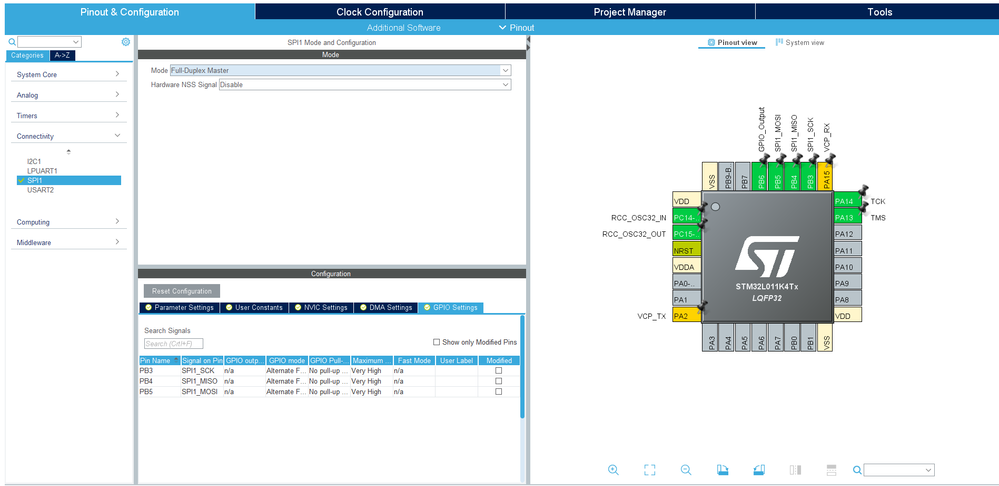
Task: Select pin PA10 on the chip
Action: (847, 266)
